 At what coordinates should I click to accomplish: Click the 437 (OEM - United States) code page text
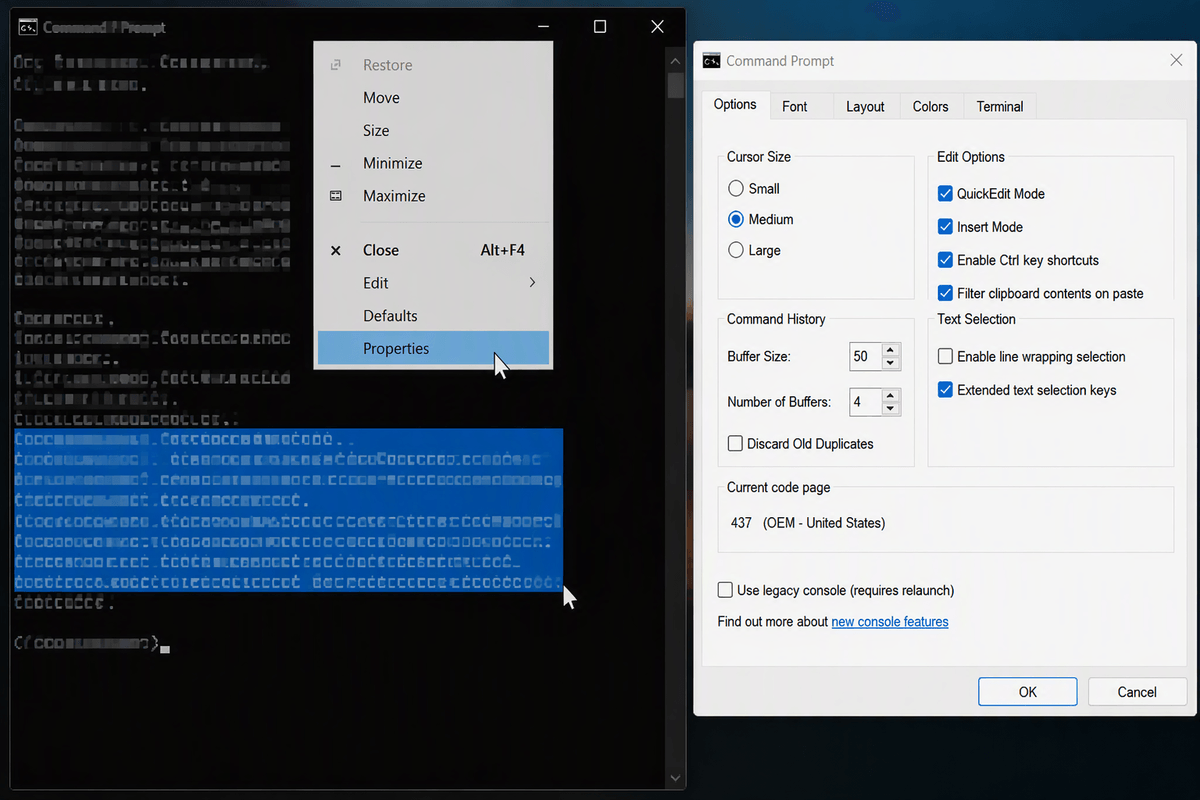[808, 523]
